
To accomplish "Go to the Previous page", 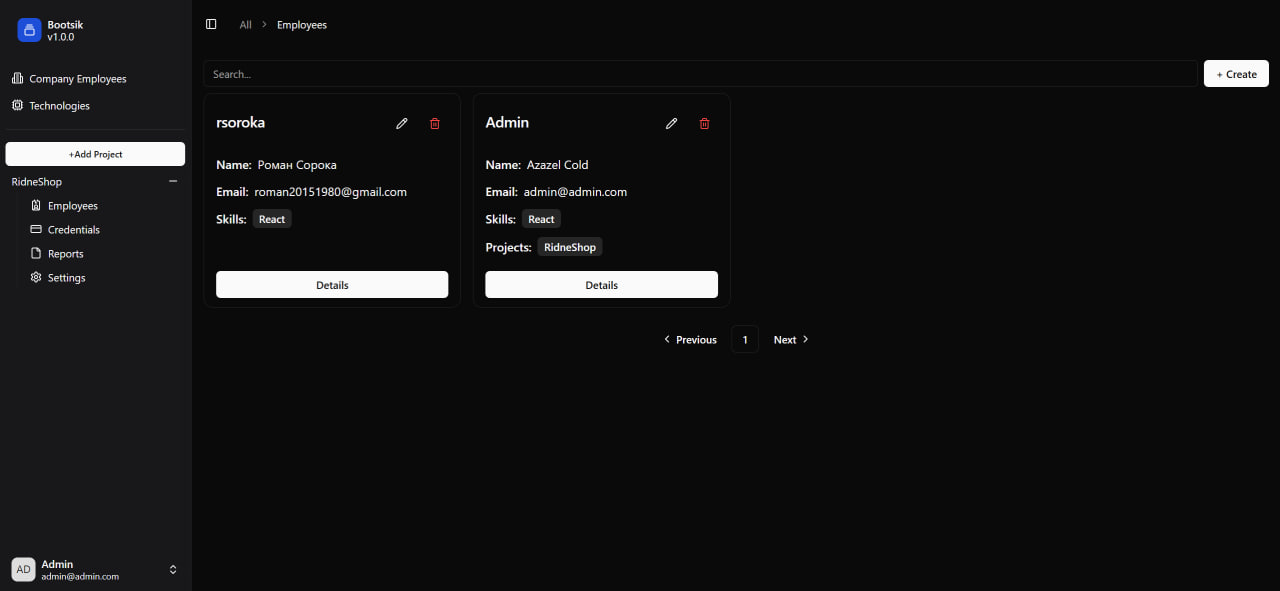I will tap(690, 339).
